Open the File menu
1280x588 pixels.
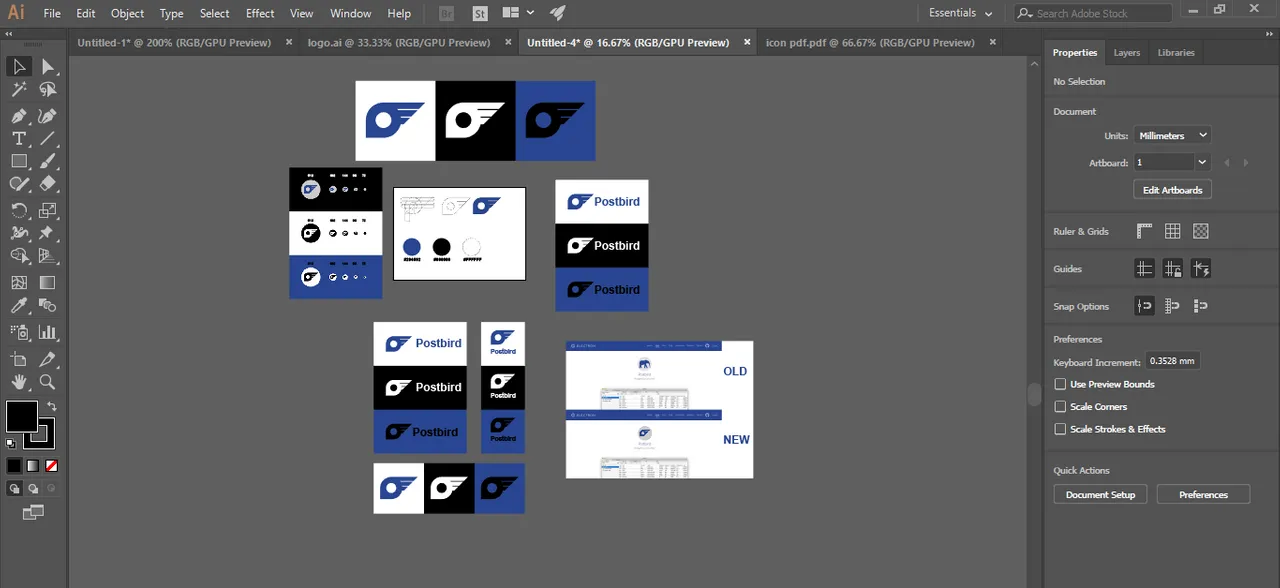point(52,13)
